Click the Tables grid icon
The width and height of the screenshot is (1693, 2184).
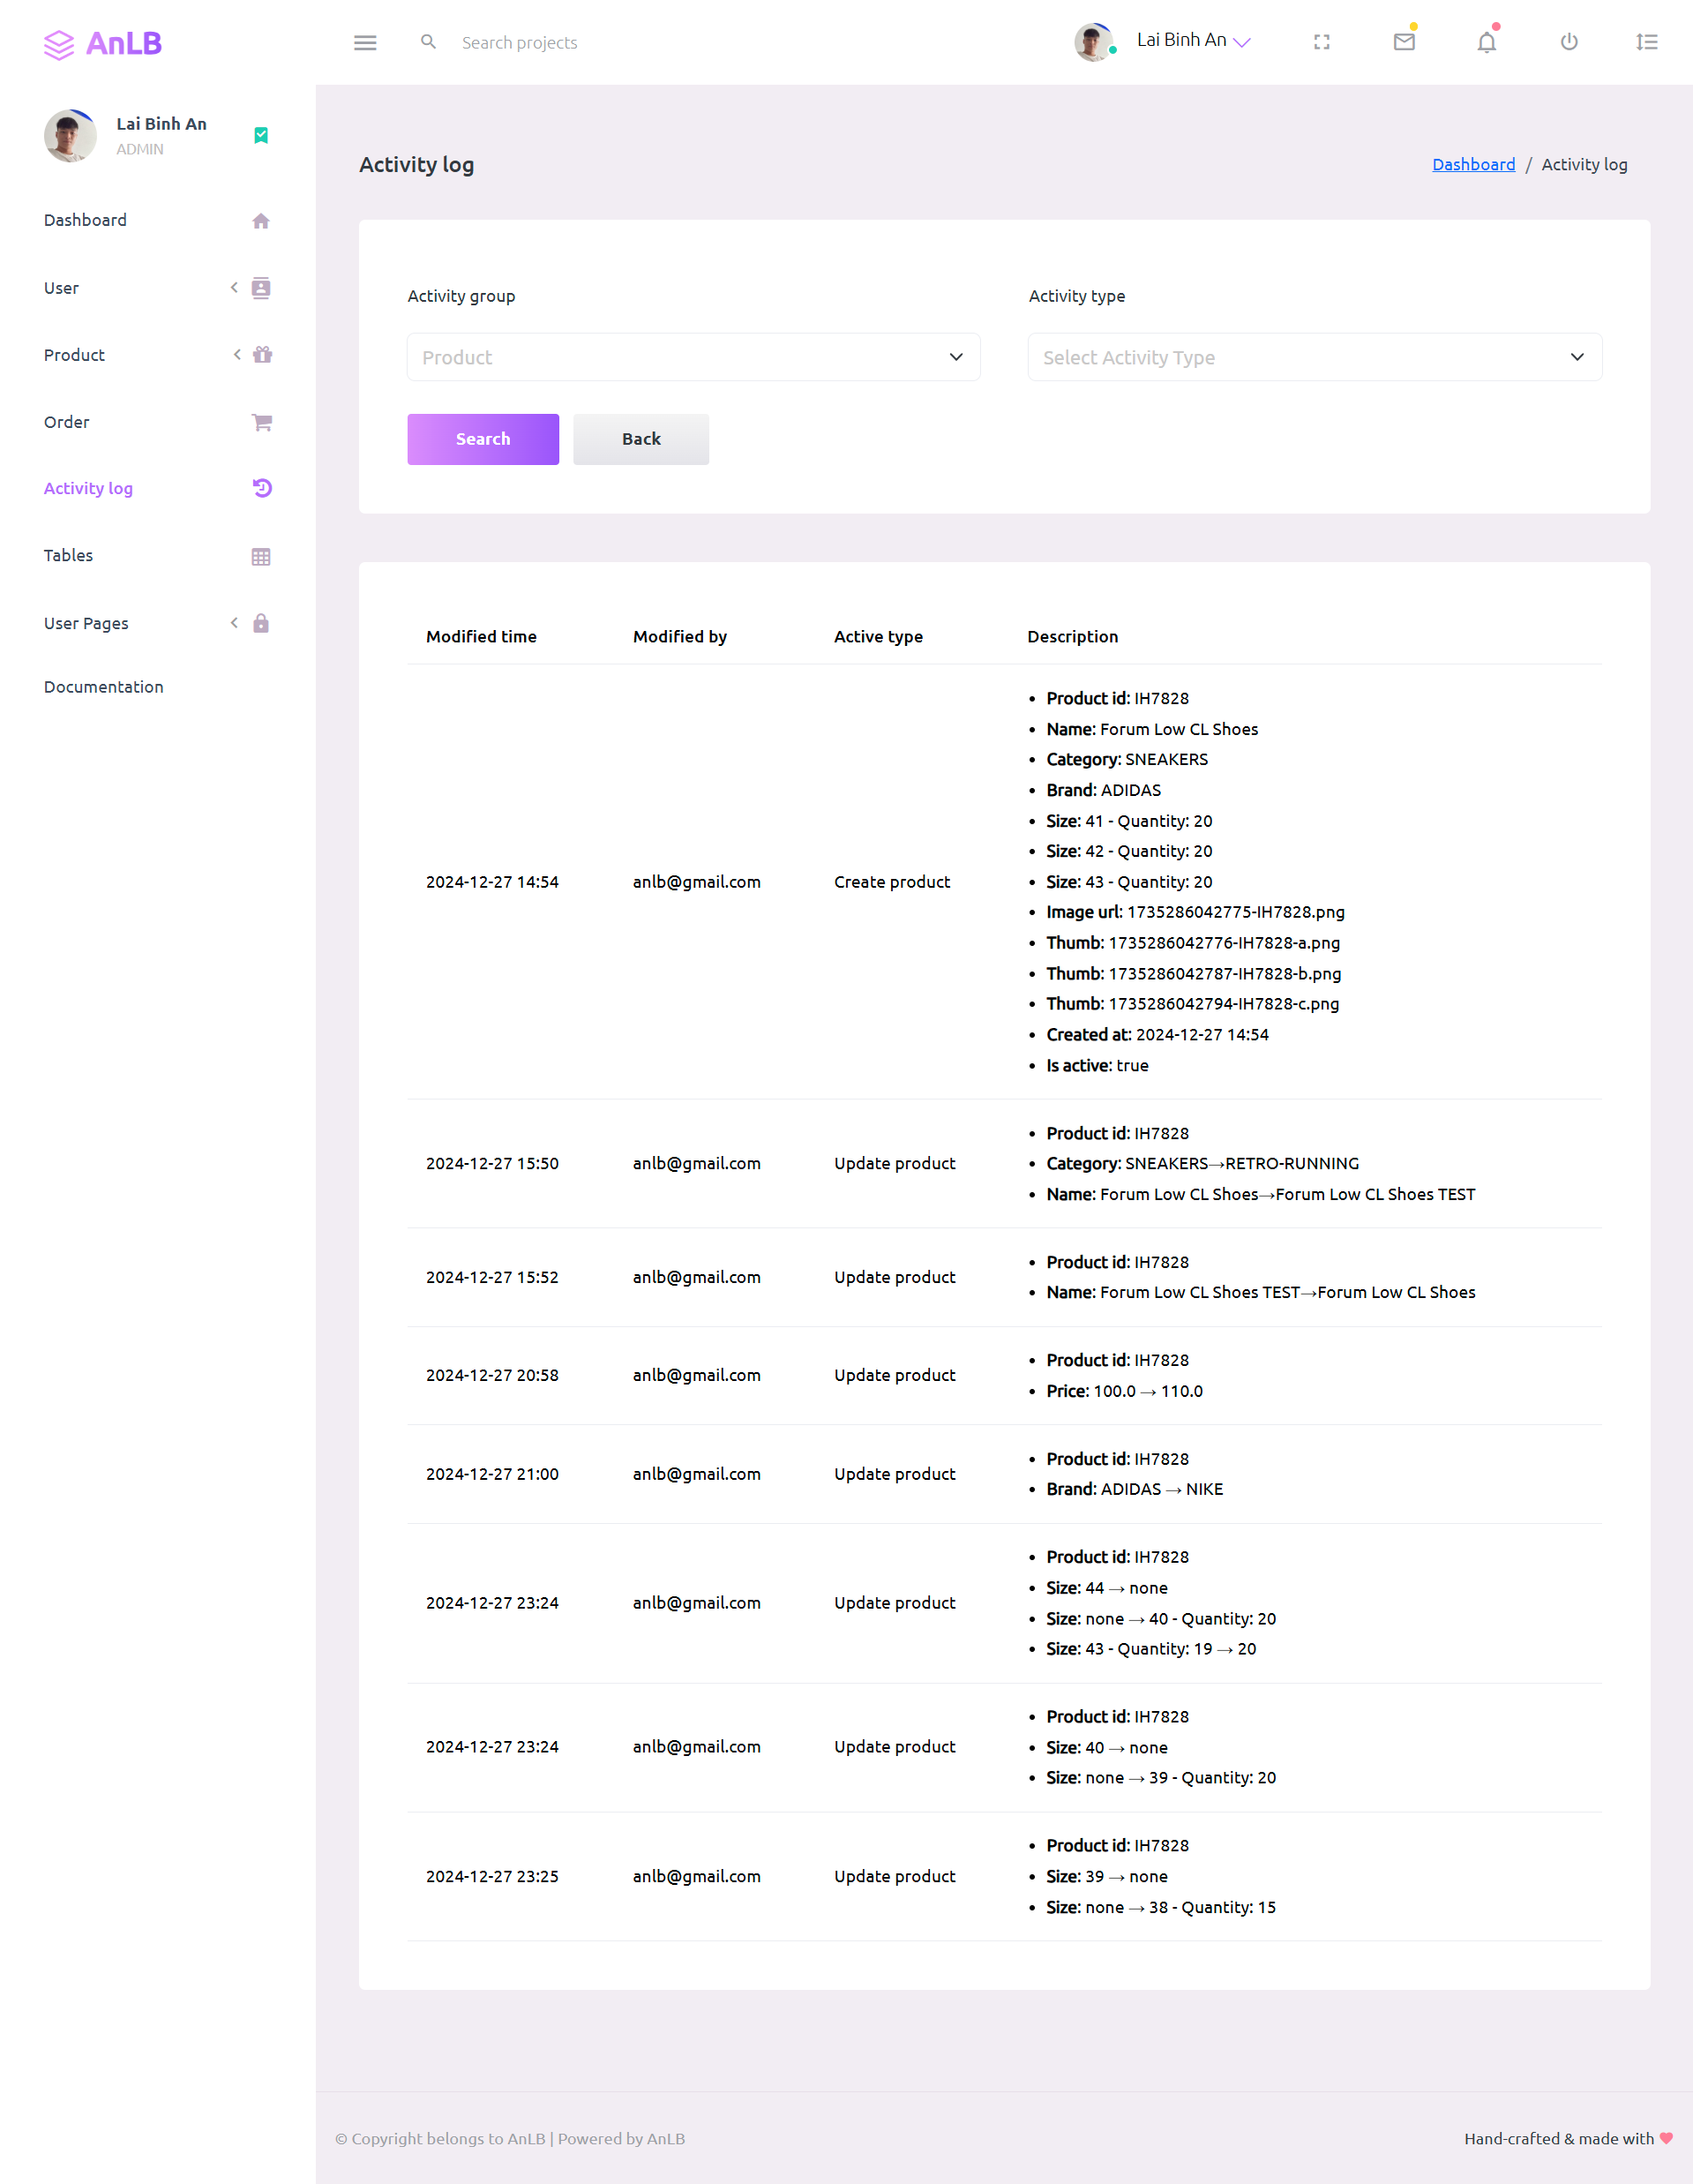click(x=261, y=556)
